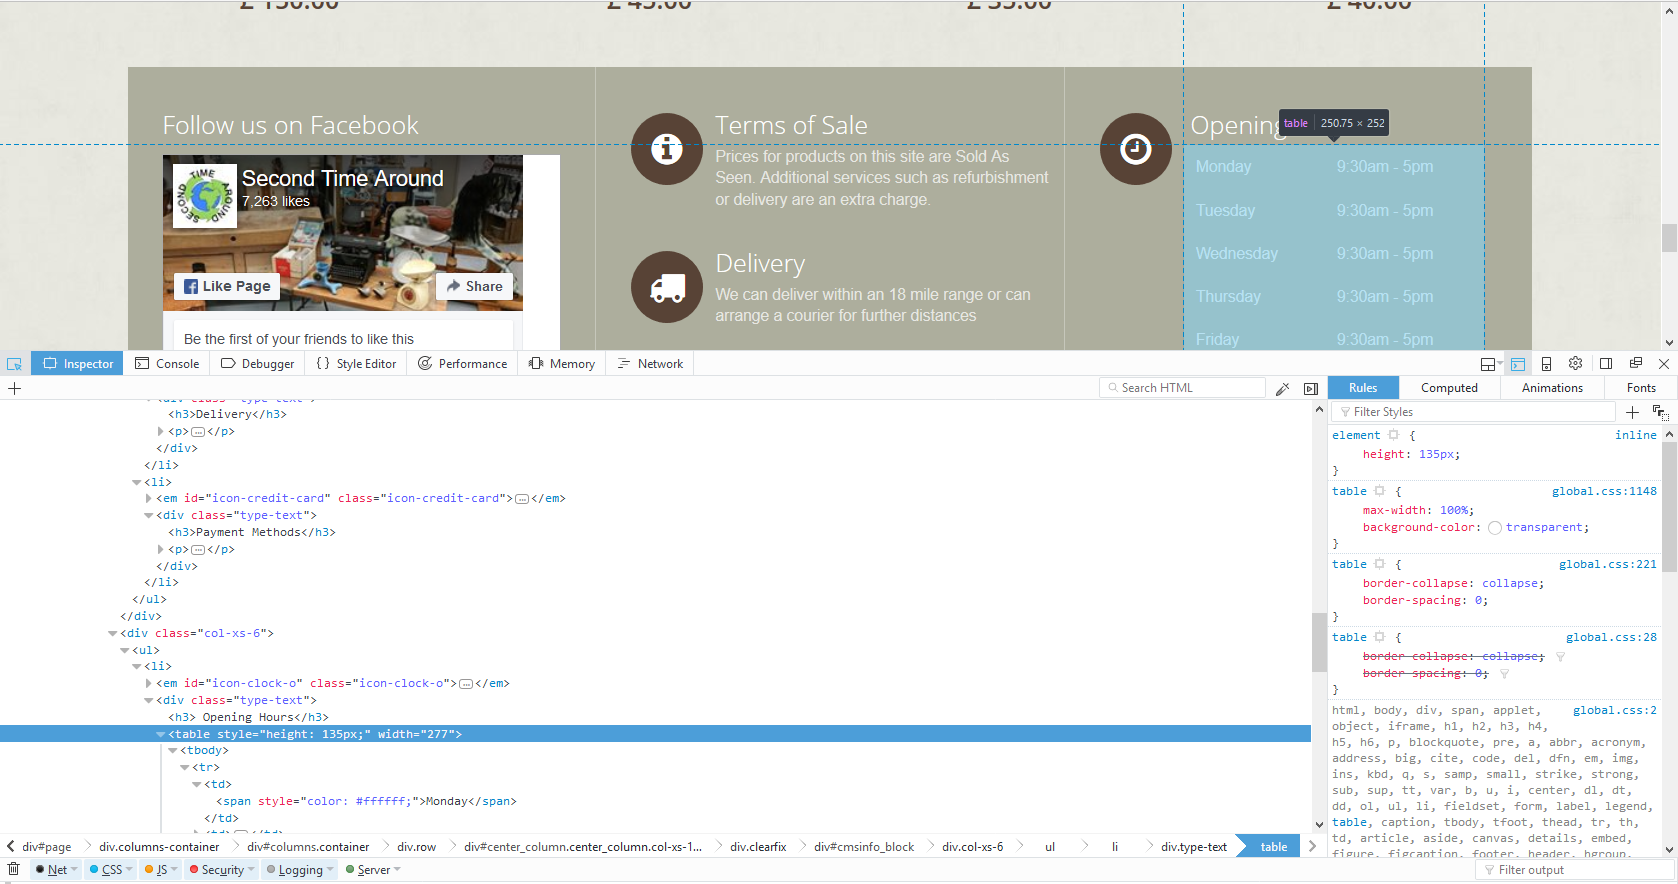Switch to Fonts tab

pyautogui.click(x=1641, y=388)
